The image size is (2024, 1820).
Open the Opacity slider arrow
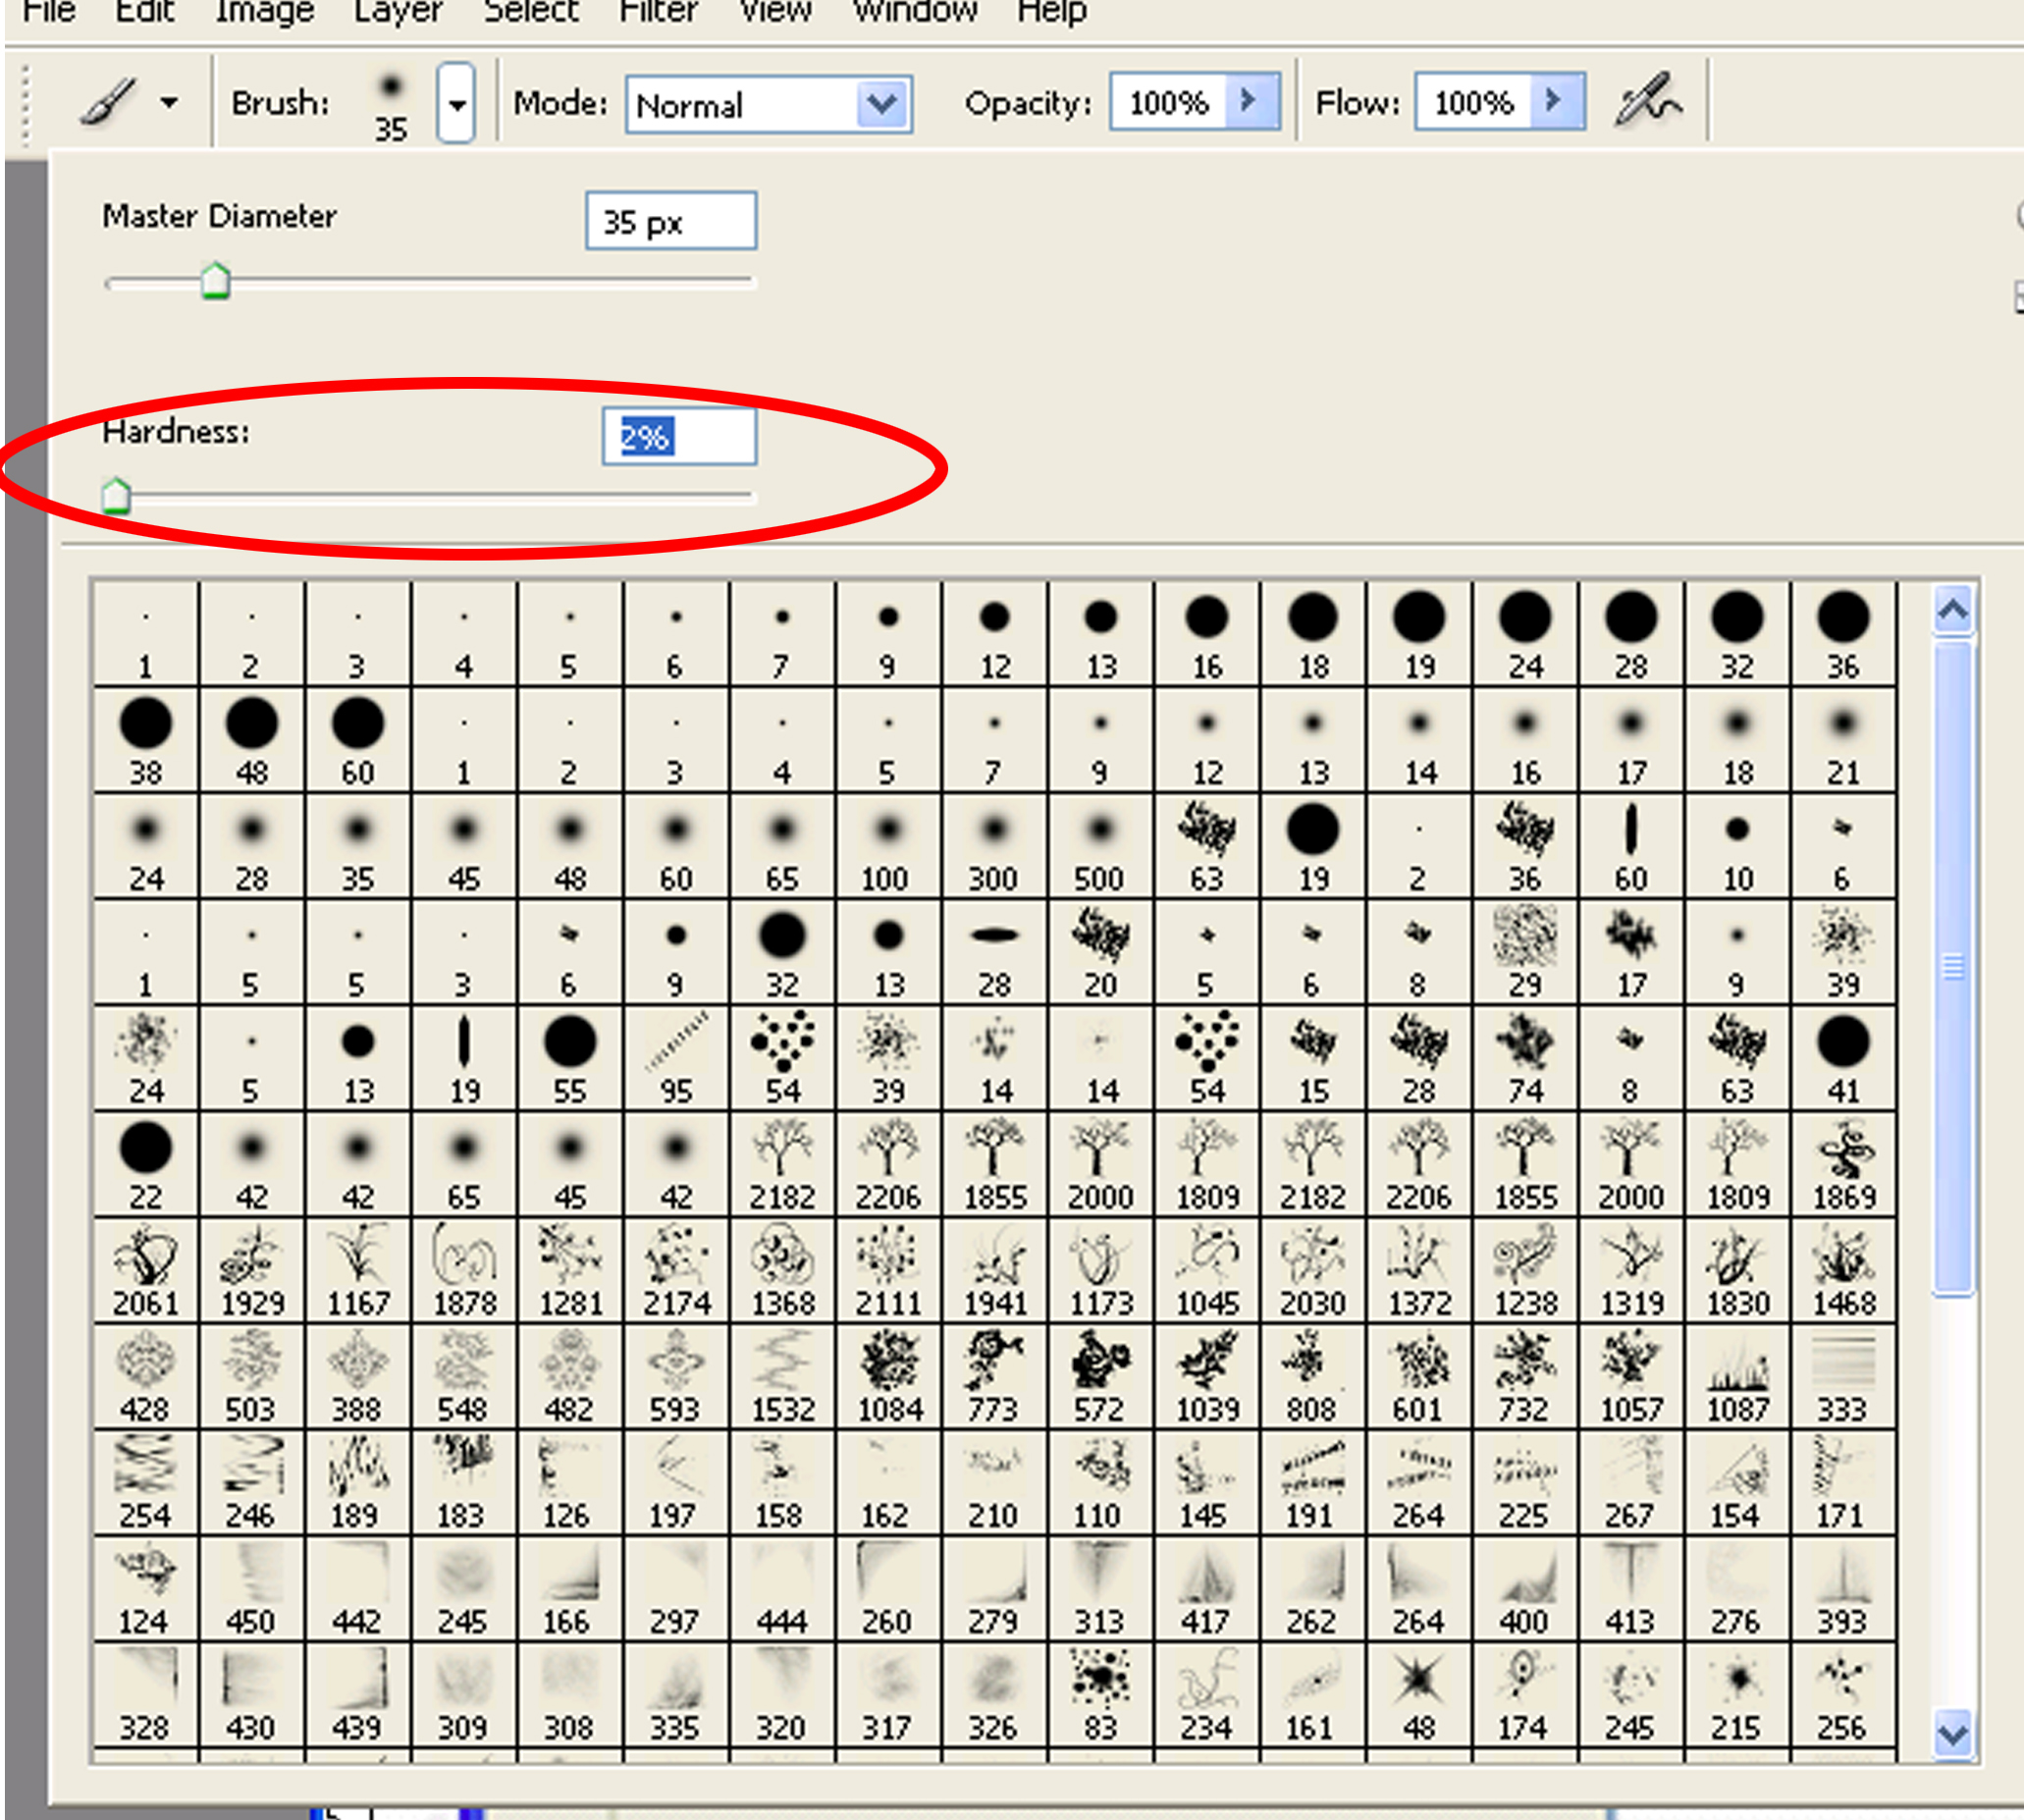(1248, 100)
